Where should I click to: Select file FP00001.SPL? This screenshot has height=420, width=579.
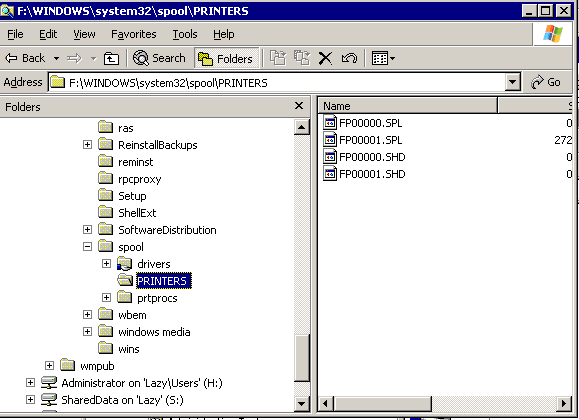tap(370, 140)
